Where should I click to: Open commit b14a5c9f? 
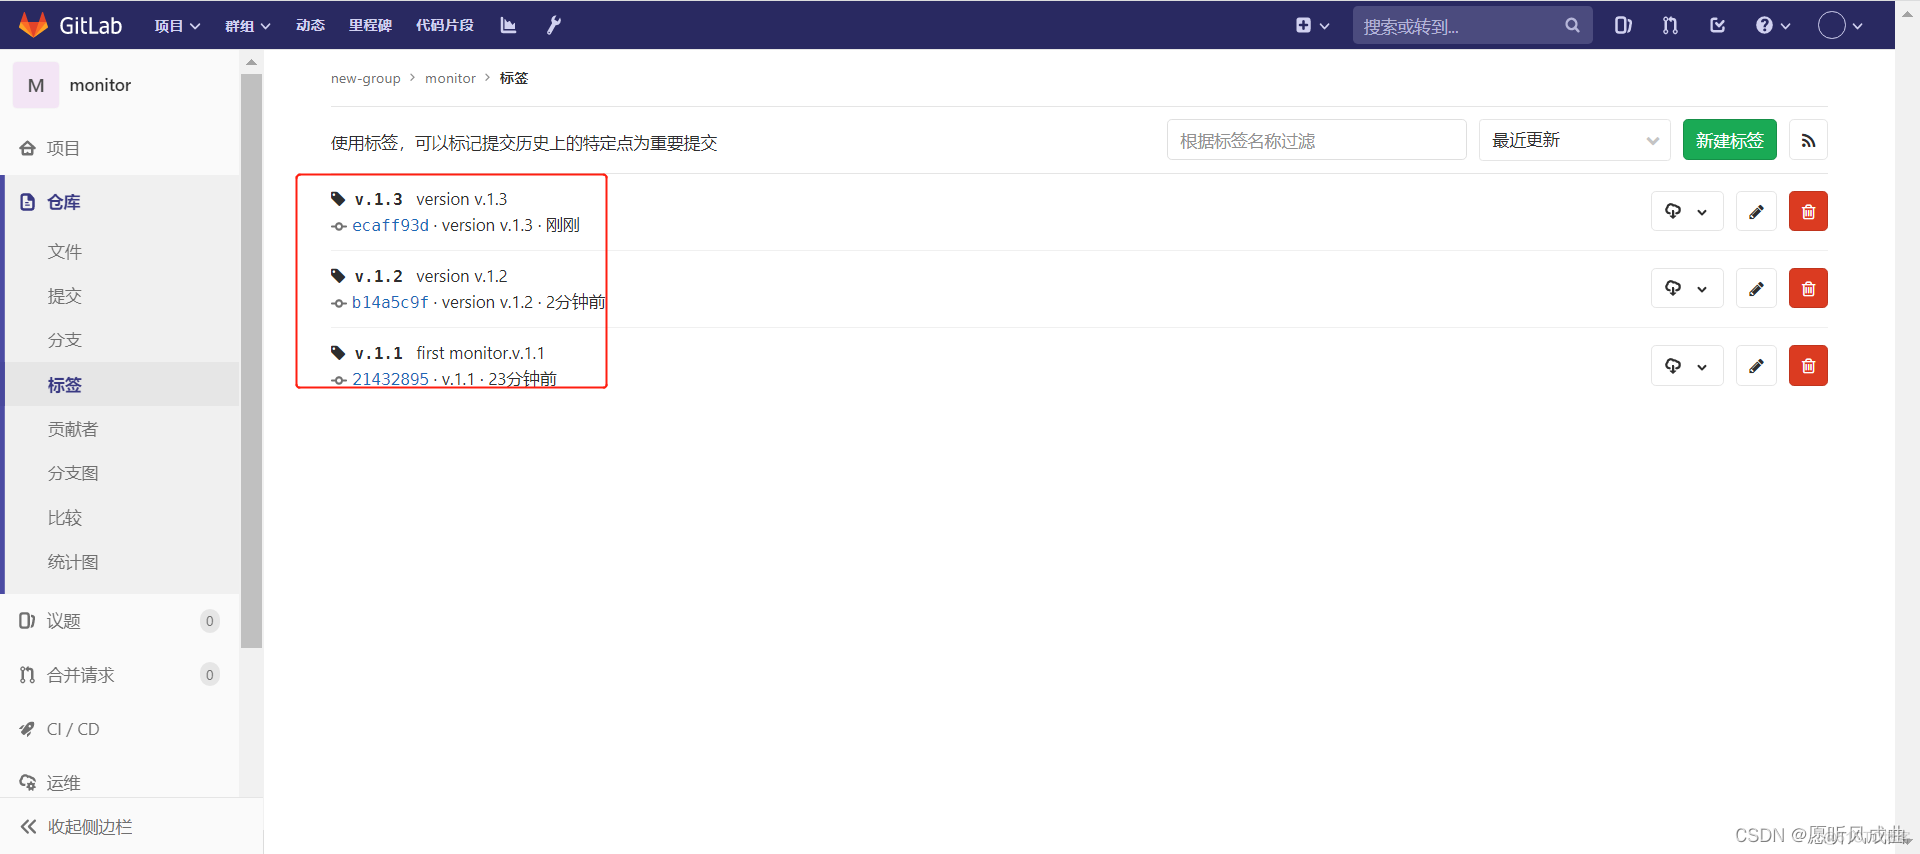click(x=390, y=302)
